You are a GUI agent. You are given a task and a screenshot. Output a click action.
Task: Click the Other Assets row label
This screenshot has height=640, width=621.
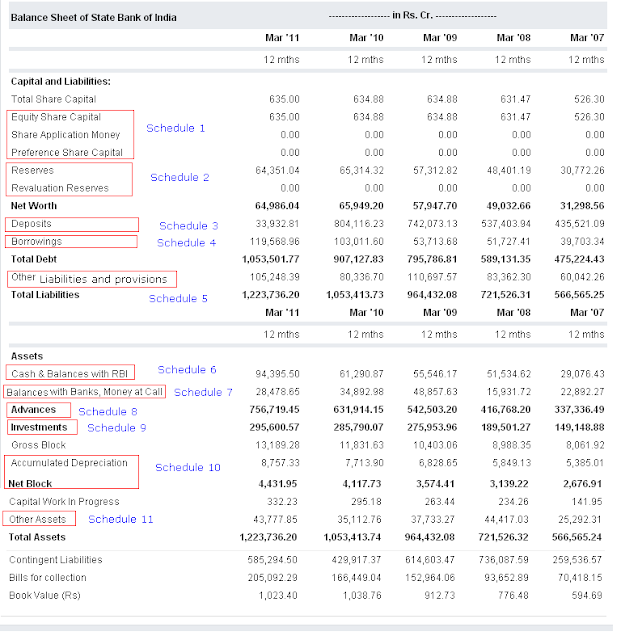38,519
